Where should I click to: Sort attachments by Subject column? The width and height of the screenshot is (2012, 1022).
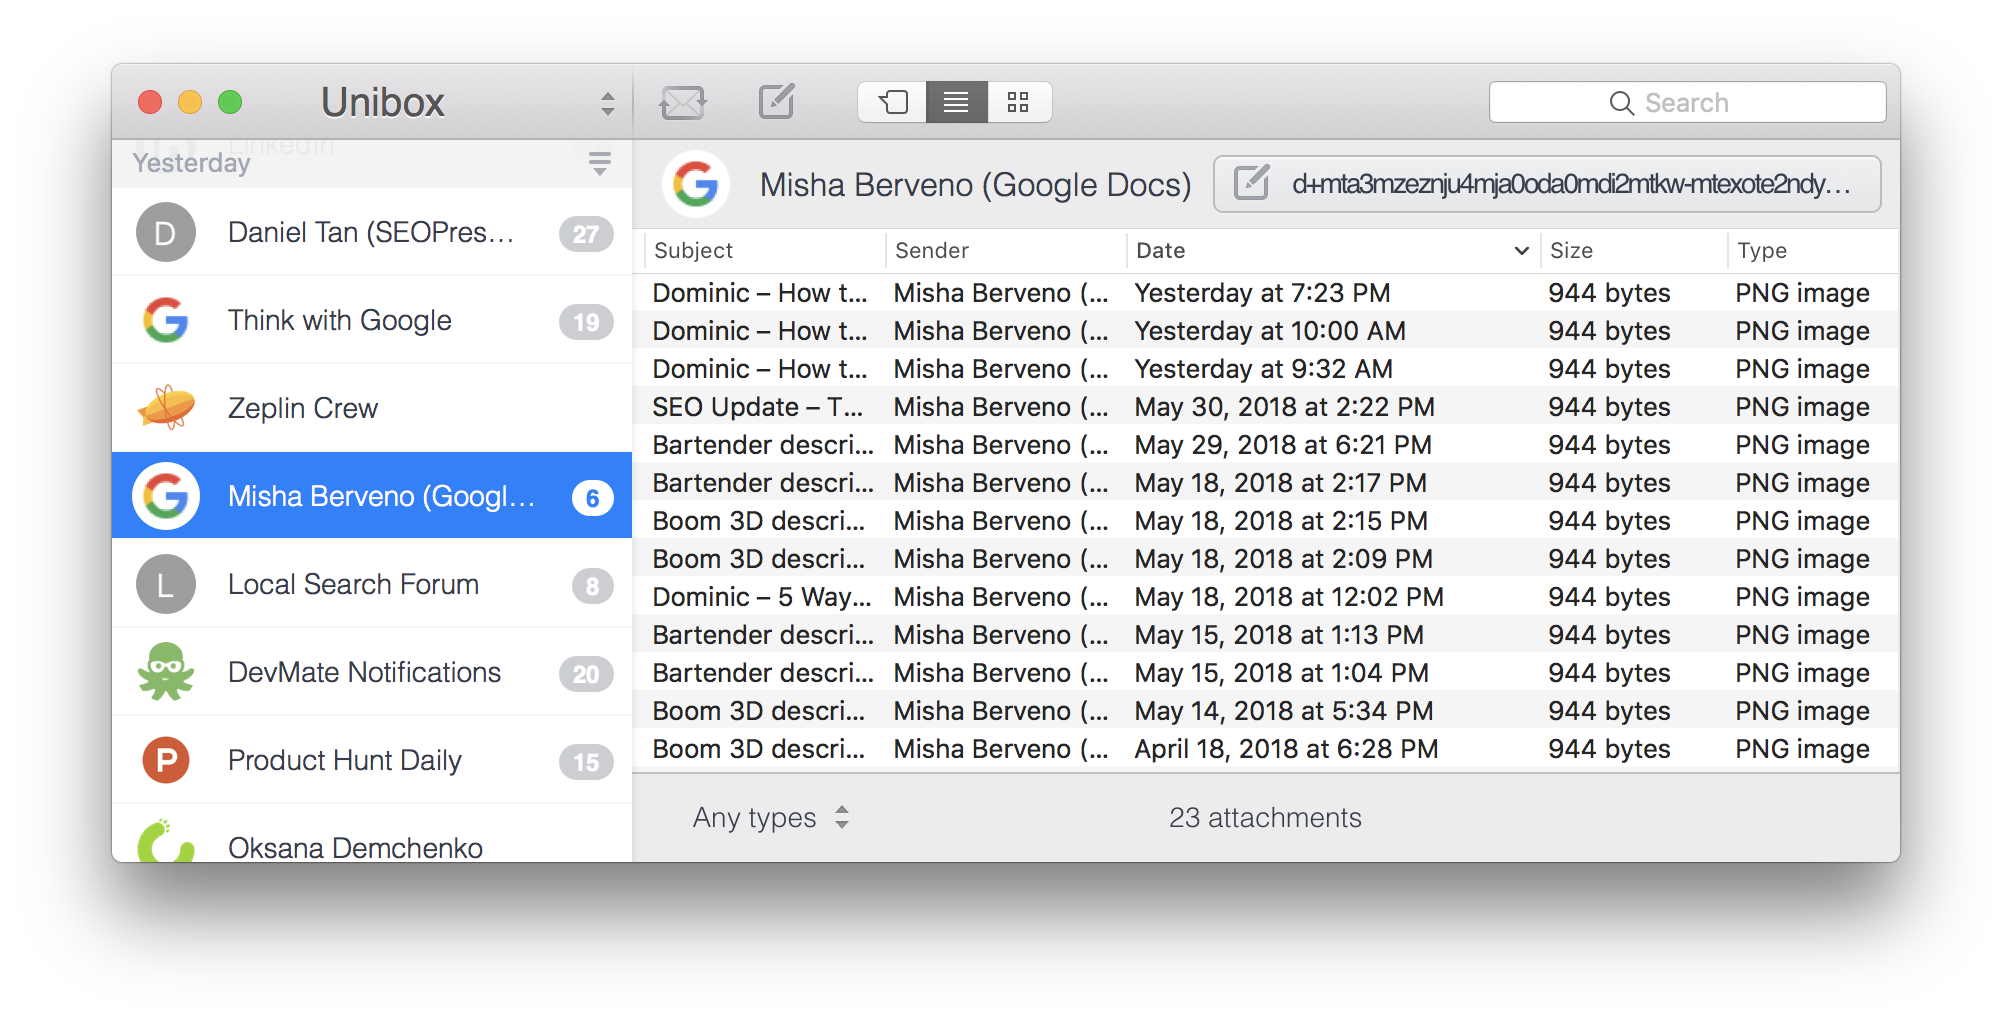(764, 250)
